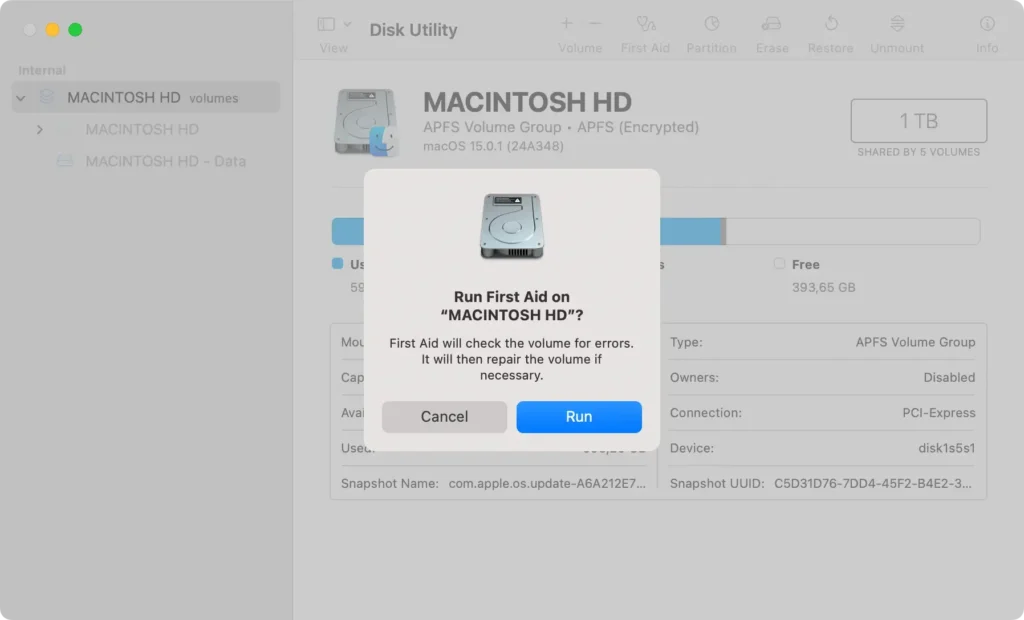Click the blue Used color swatch

(338, 263)
